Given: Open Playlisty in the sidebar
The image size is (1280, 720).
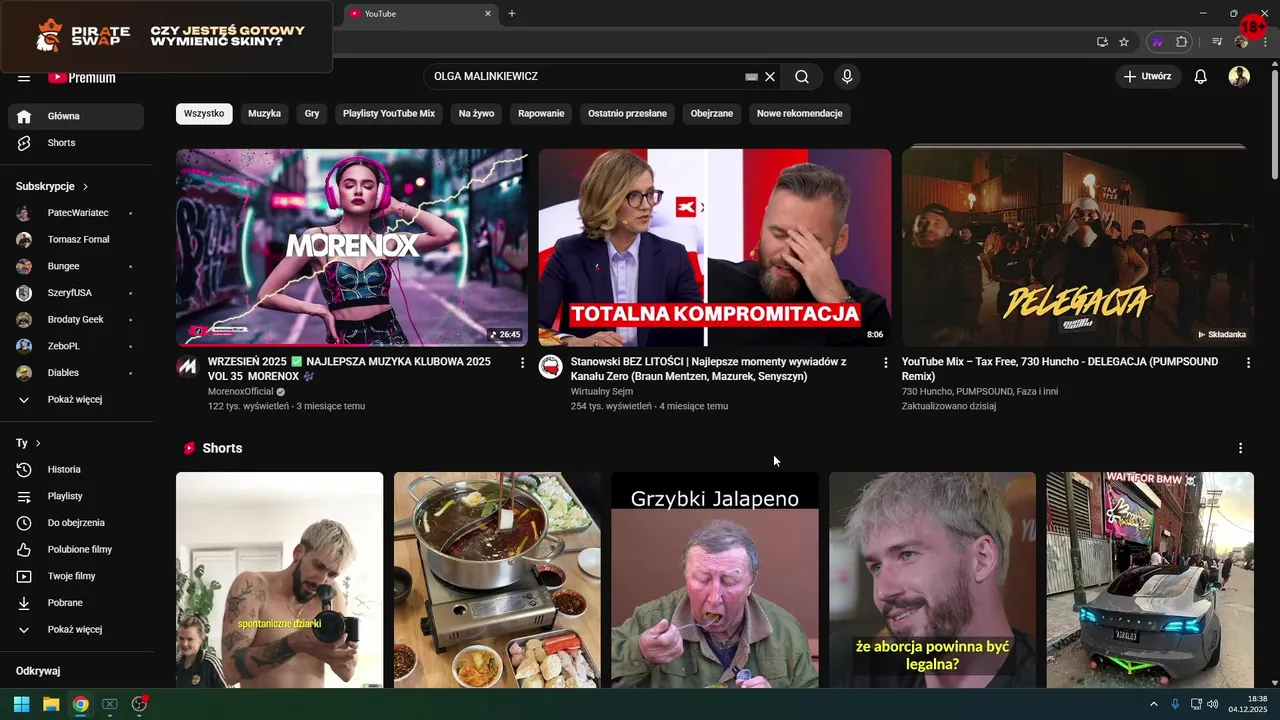Looking at the screenshot, I should coord(76,496).
